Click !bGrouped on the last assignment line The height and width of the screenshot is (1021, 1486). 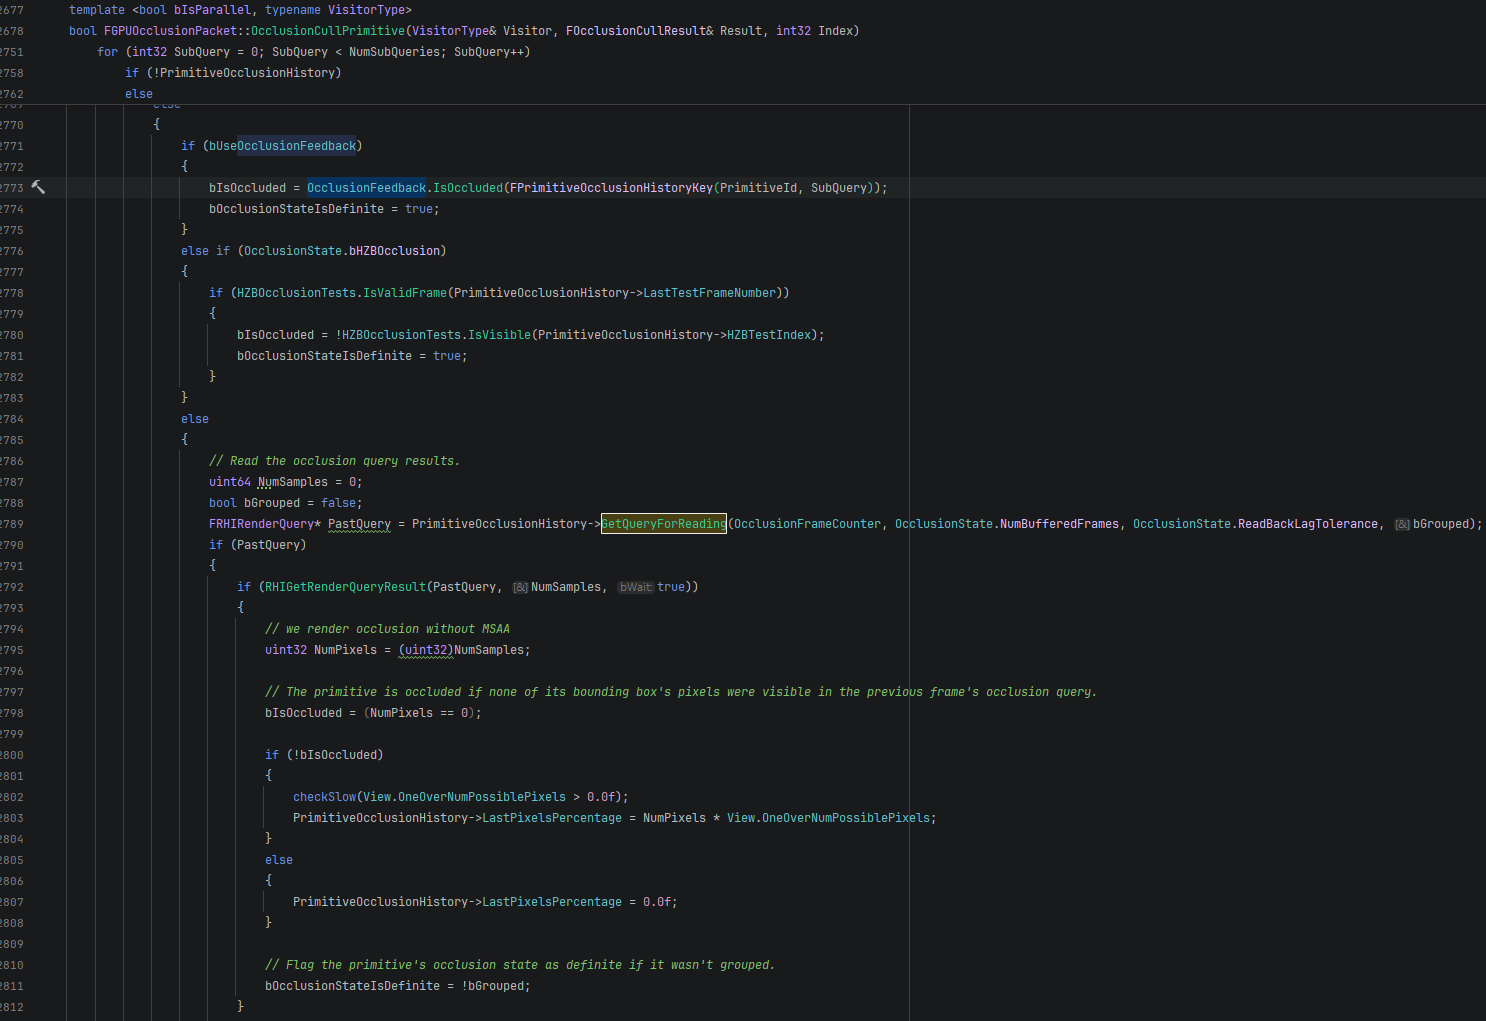click(x=492, y=986)
